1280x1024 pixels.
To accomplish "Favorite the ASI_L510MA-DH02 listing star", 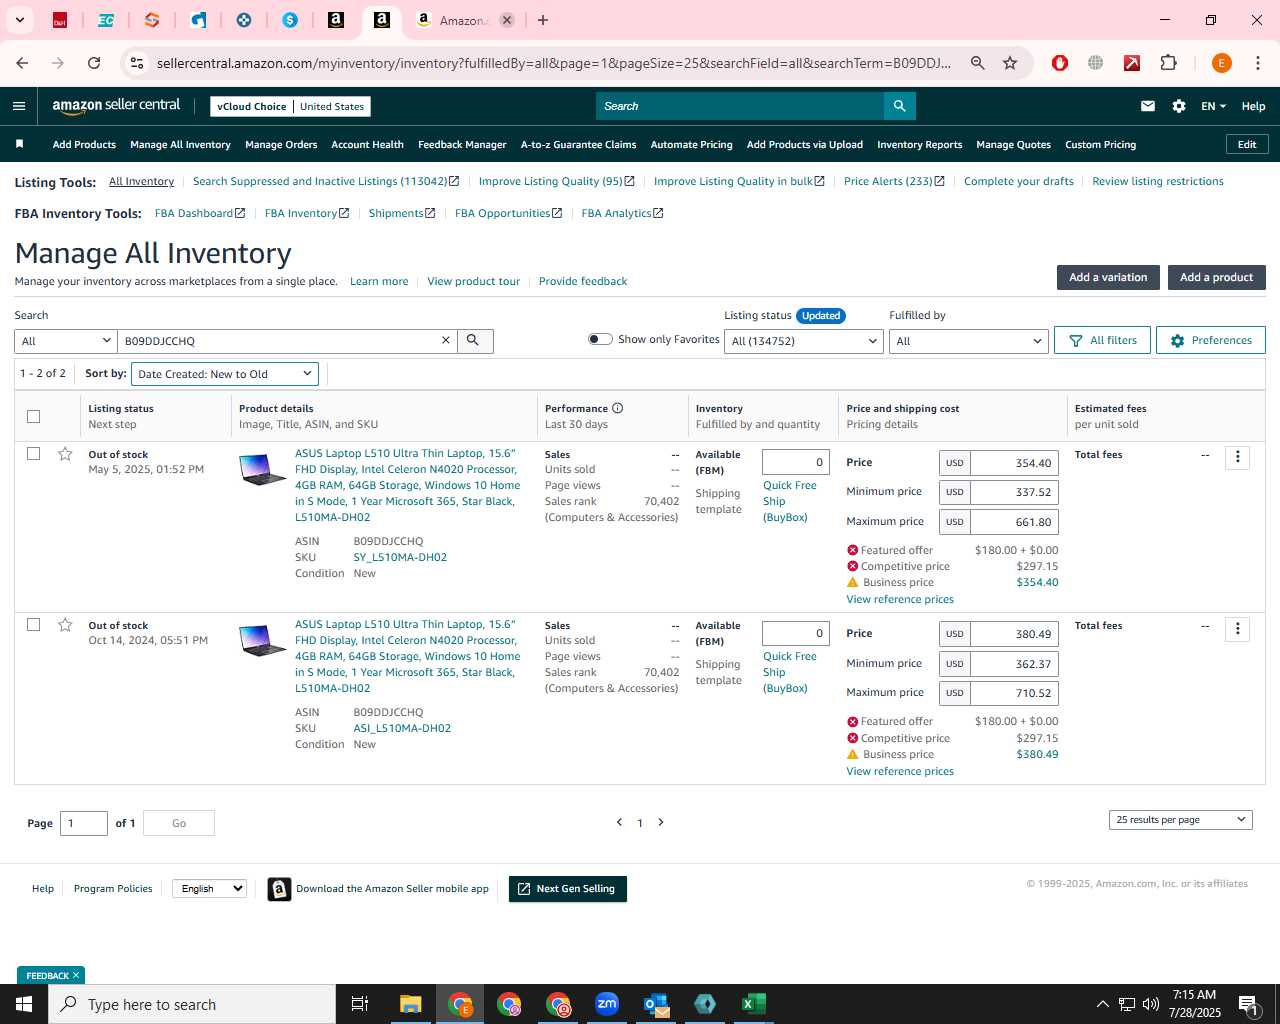I will [x=65, y=625].
